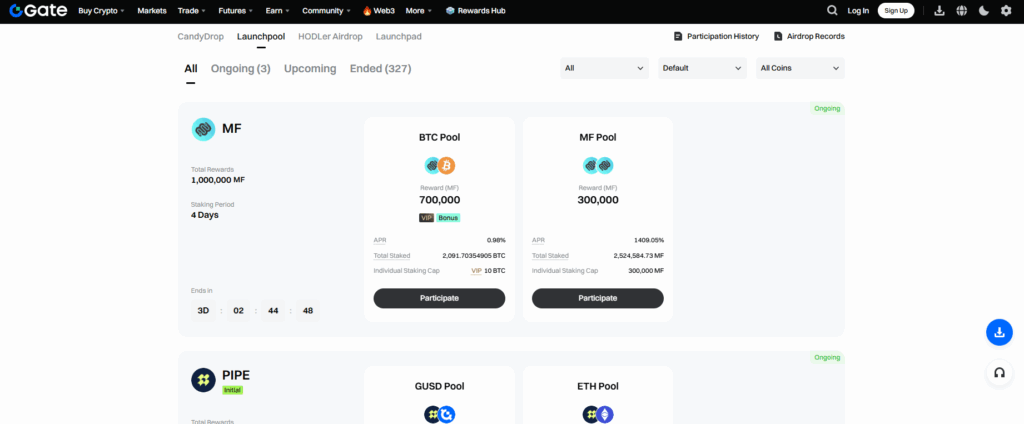Image resolution: width=1024 pixels, height=424 pixels.
Task: Open Participation History link
Action: coord(716,36)
